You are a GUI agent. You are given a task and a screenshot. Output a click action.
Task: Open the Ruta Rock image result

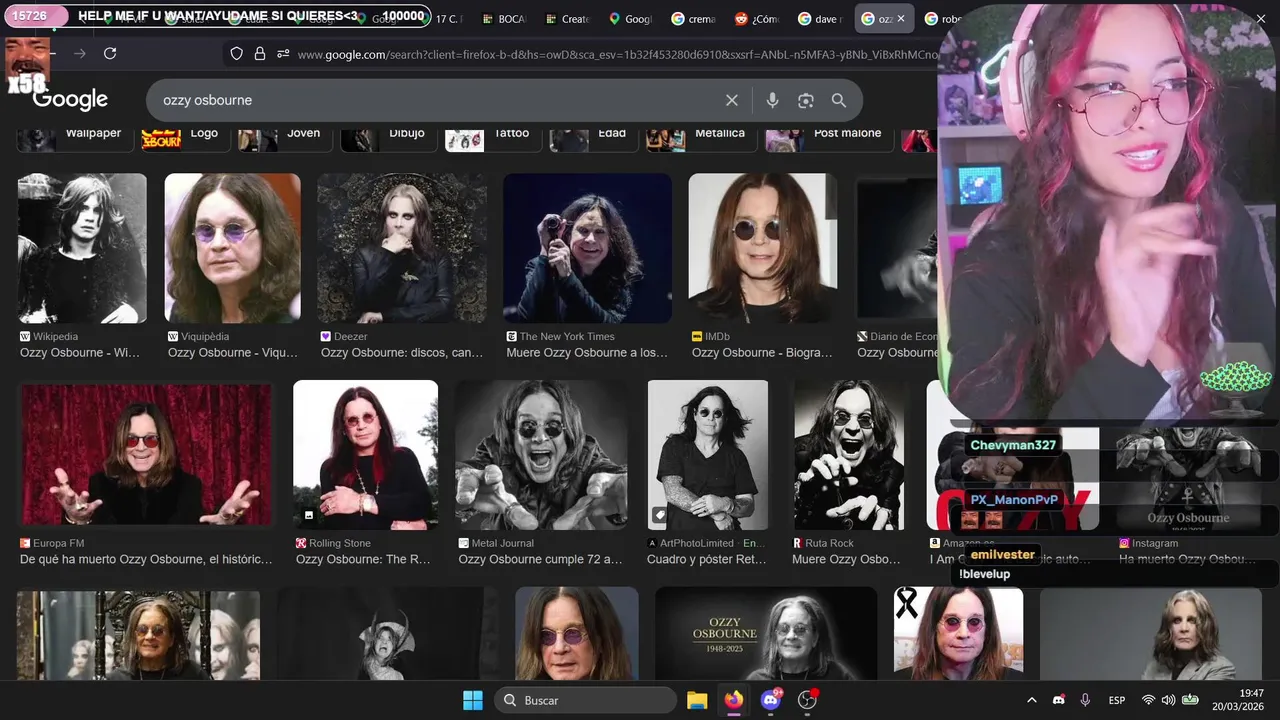click(849, 455)
